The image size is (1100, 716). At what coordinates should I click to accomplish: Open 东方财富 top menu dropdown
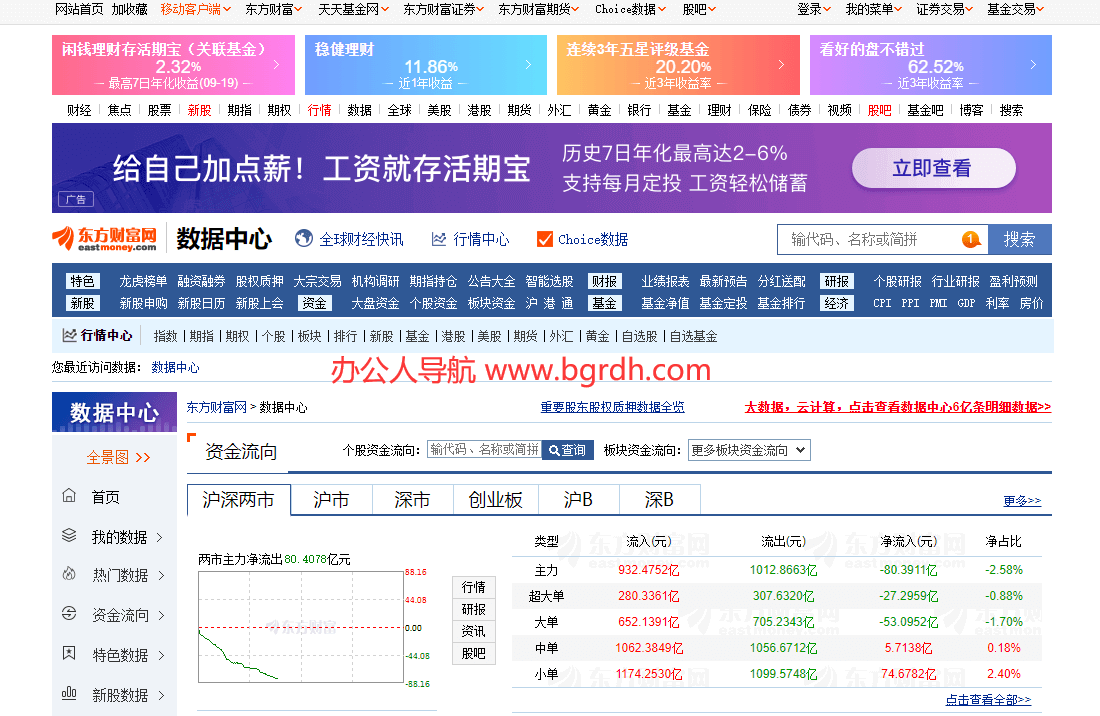274,9
